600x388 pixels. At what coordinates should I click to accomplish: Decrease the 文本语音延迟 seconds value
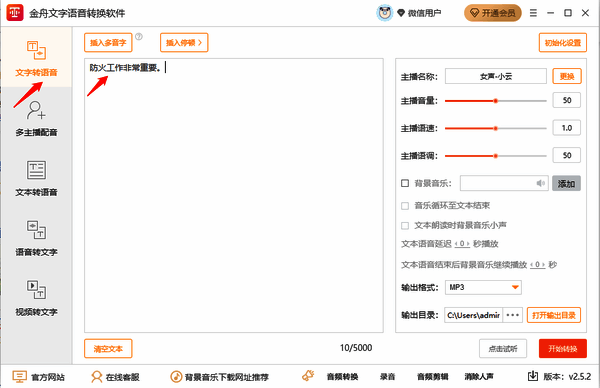(x=457, y=244)
